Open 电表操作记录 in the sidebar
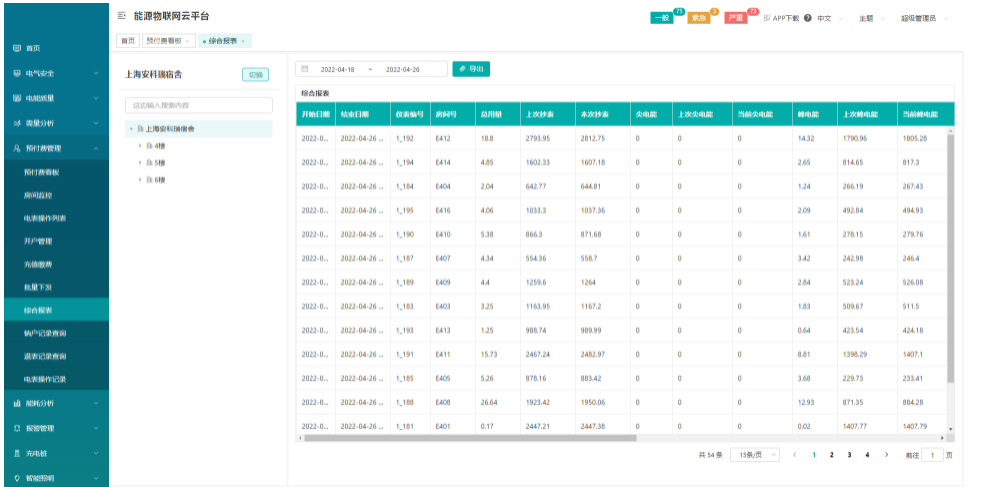Screen dimensions: 1007x487 [45, 379]
